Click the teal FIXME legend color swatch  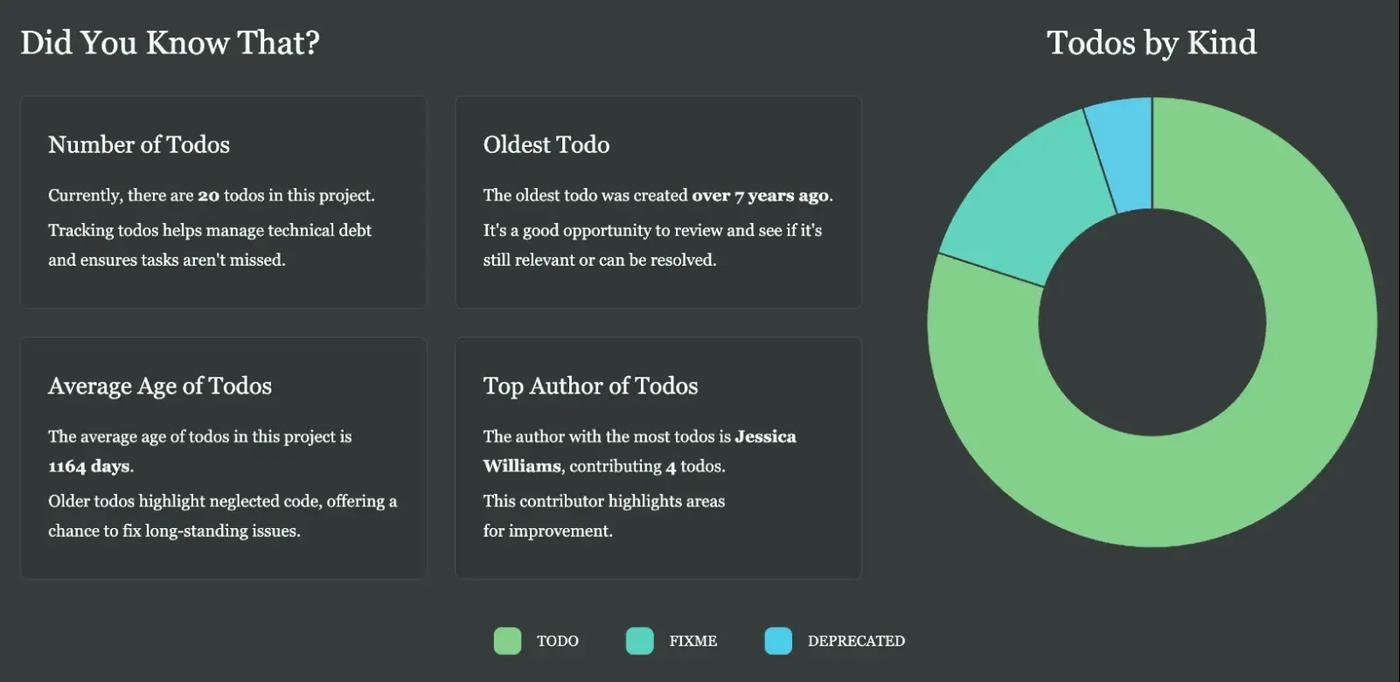pos(639,641)
